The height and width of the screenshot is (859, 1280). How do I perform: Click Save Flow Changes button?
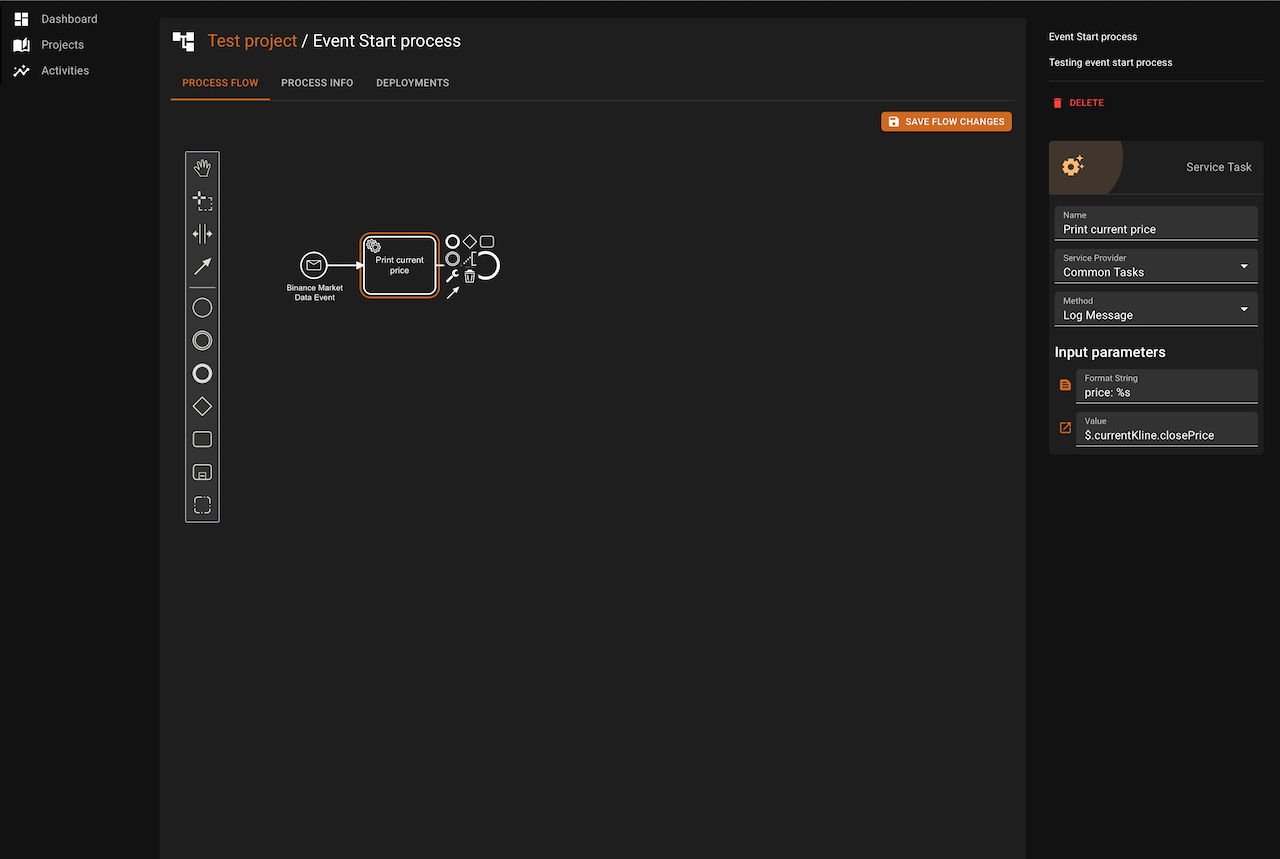(946, 122)
